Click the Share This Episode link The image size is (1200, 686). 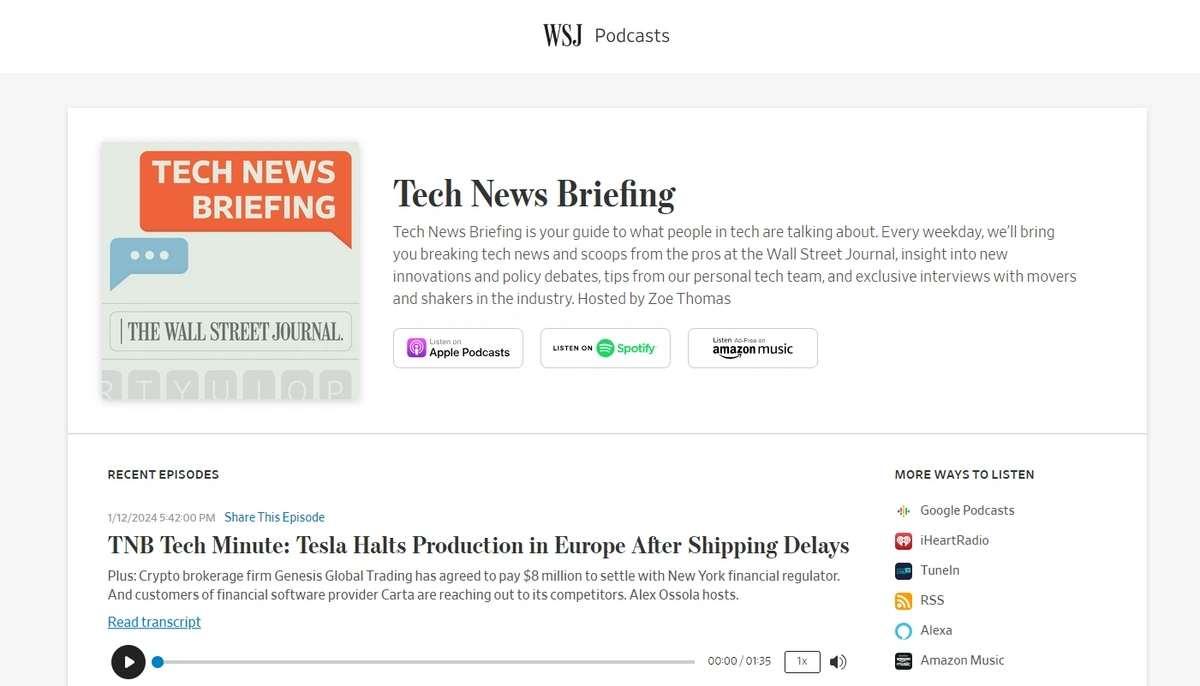pyautogui.click(x=274, y=517)
